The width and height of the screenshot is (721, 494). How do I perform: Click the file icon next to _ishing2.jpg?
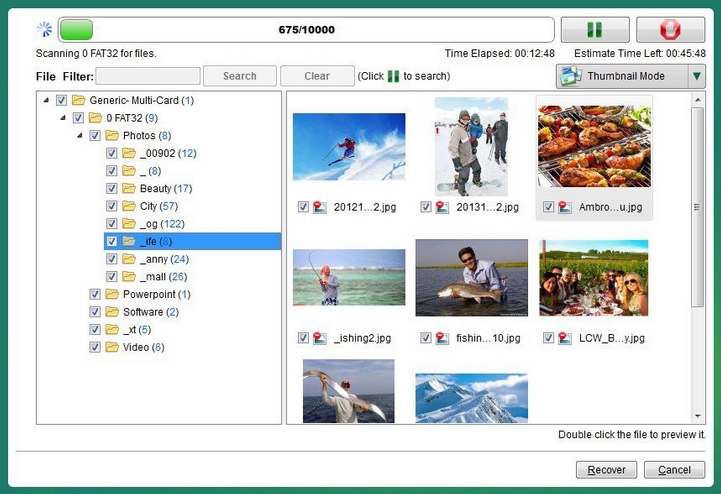320,338
